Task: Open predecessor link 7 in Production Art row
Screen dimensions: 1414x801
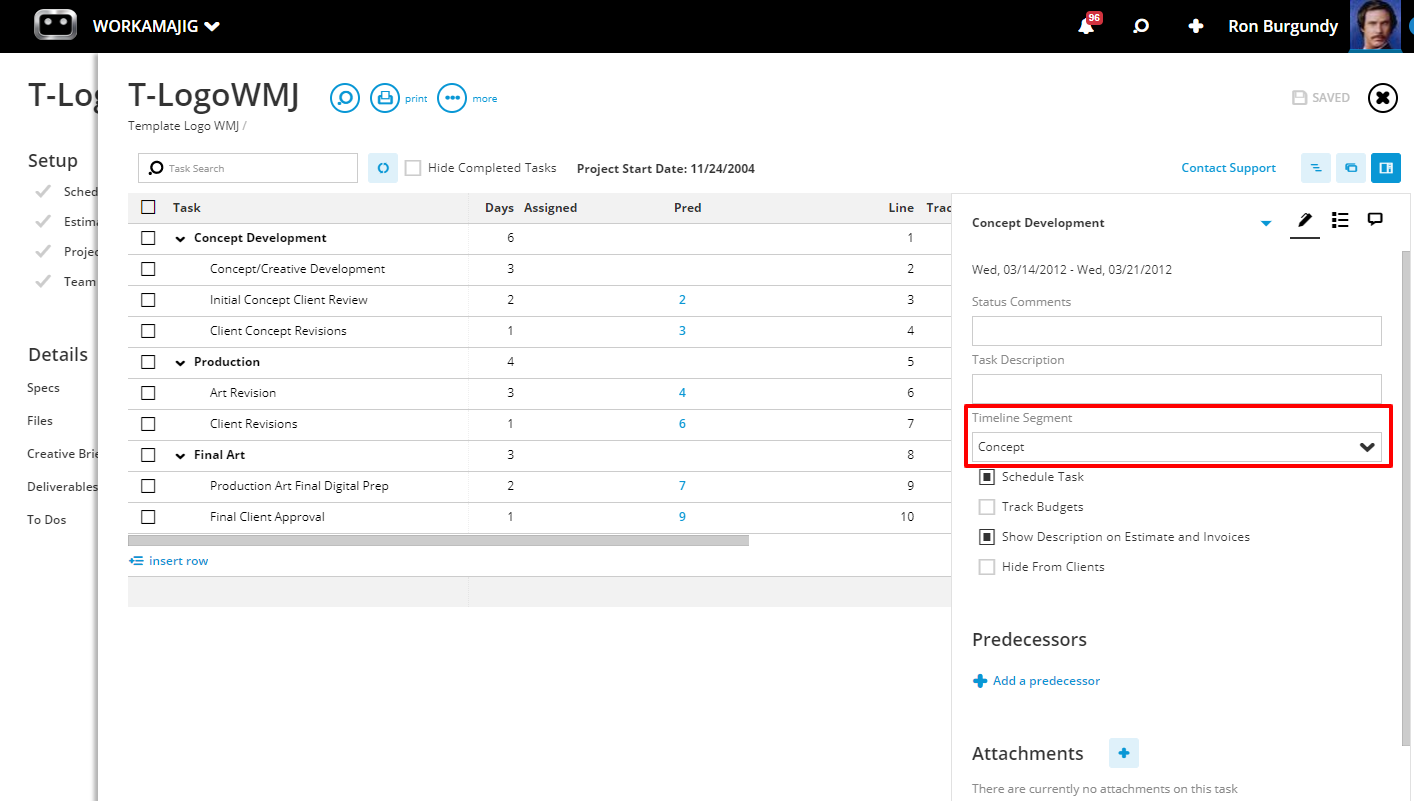Action: click(x=682, y=486)
